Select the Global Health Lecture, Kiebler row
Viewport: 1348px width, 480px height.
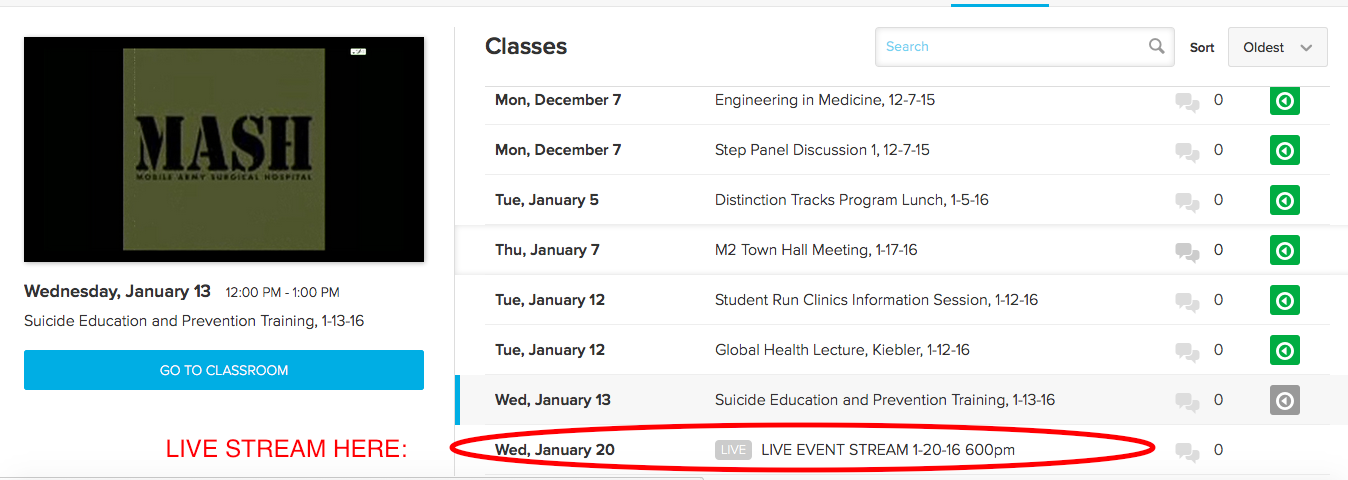[841, 350]
